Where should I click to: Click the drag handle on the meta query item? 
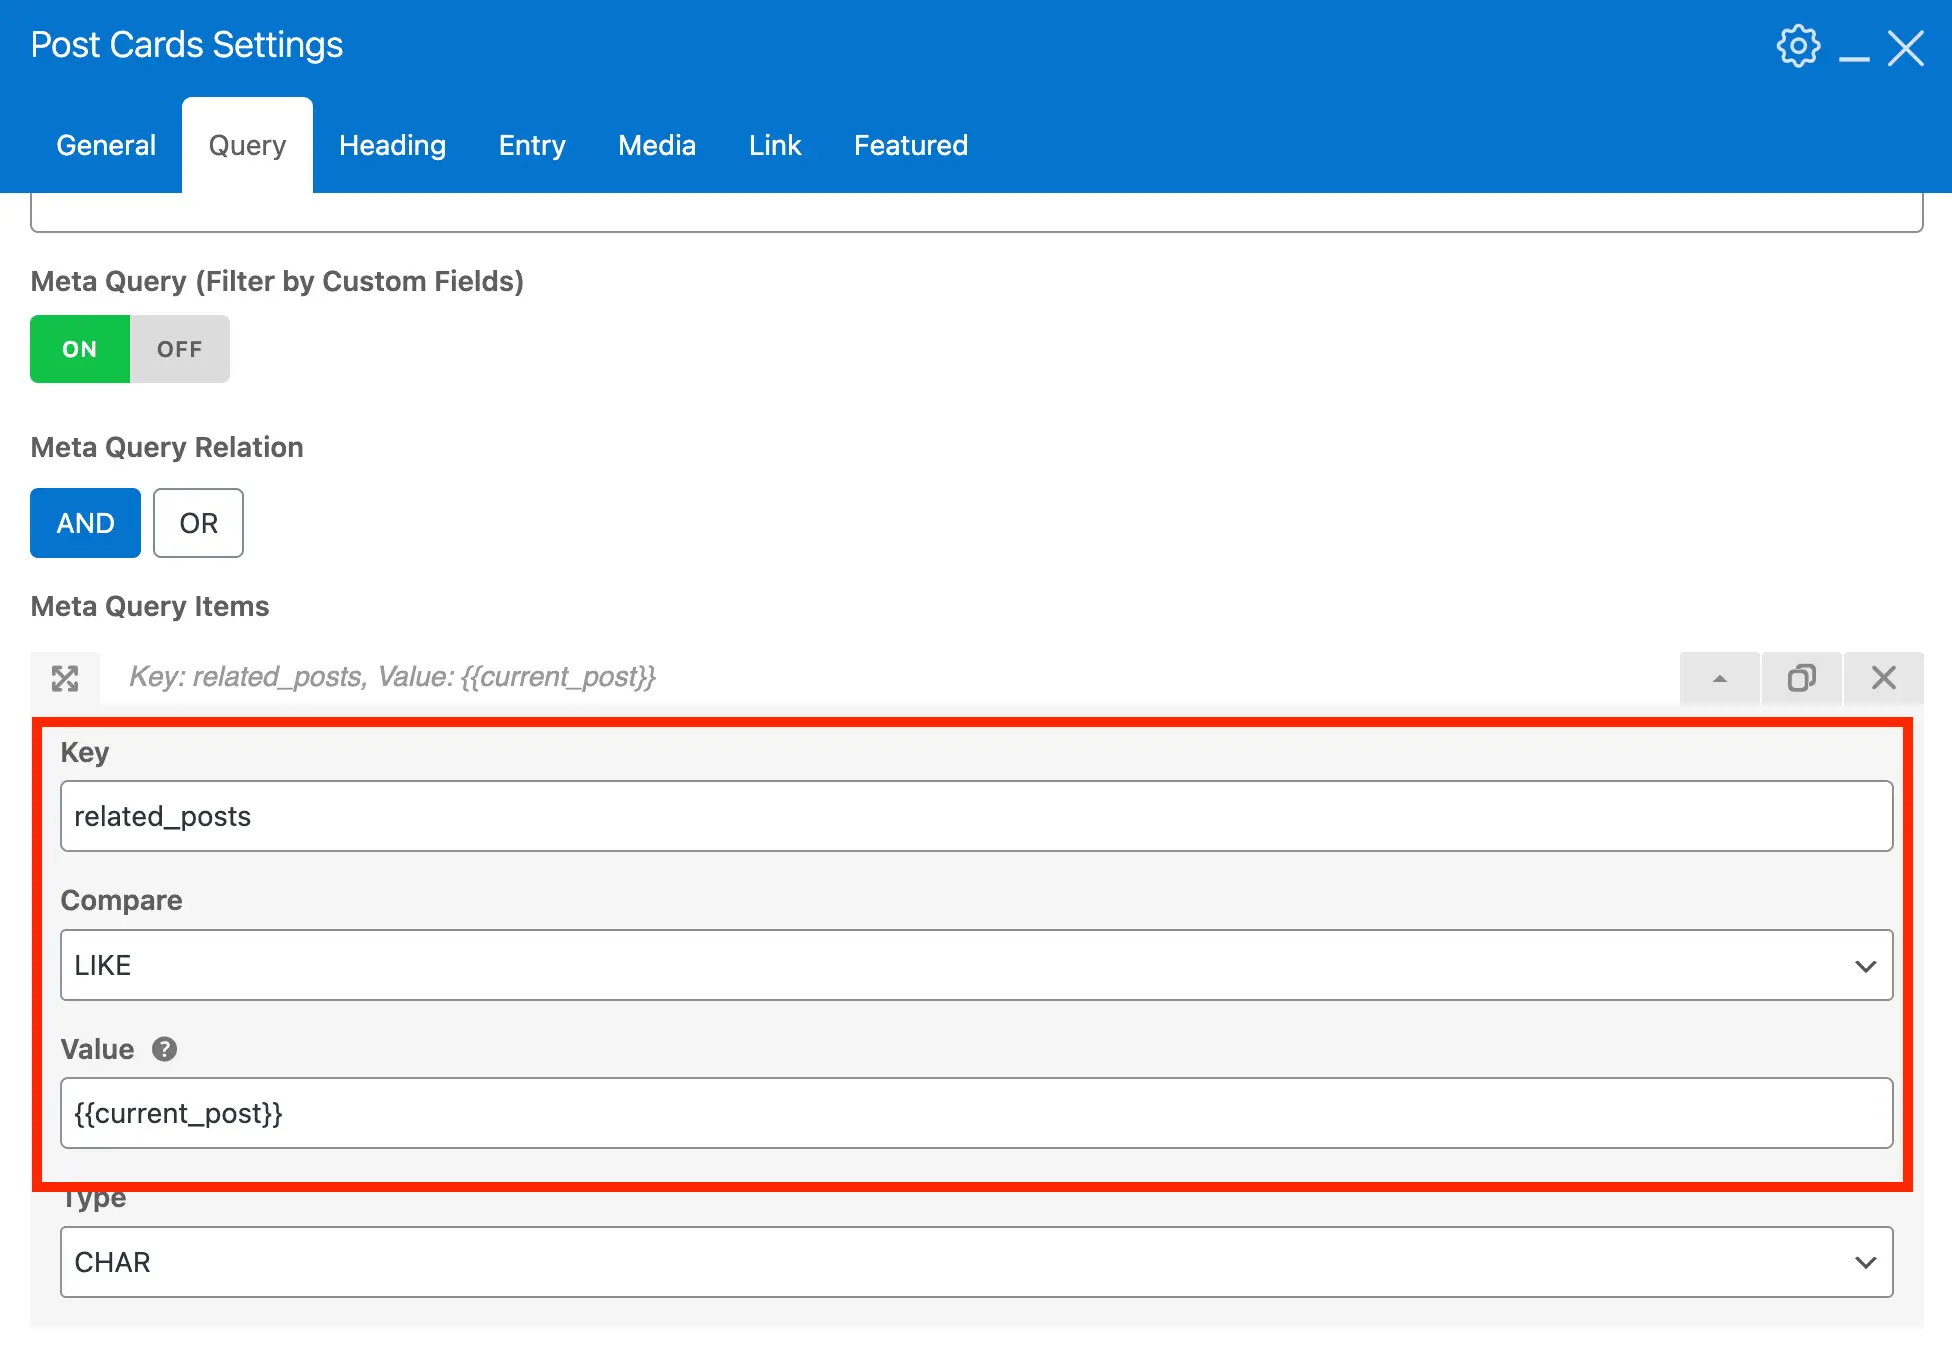click(64, 677)
